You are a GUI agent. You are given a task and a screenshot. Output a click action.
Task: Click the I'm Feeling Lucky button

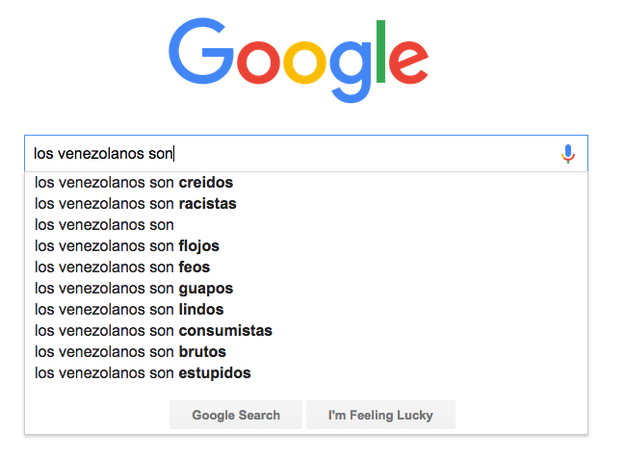click(x=381, y=415)
